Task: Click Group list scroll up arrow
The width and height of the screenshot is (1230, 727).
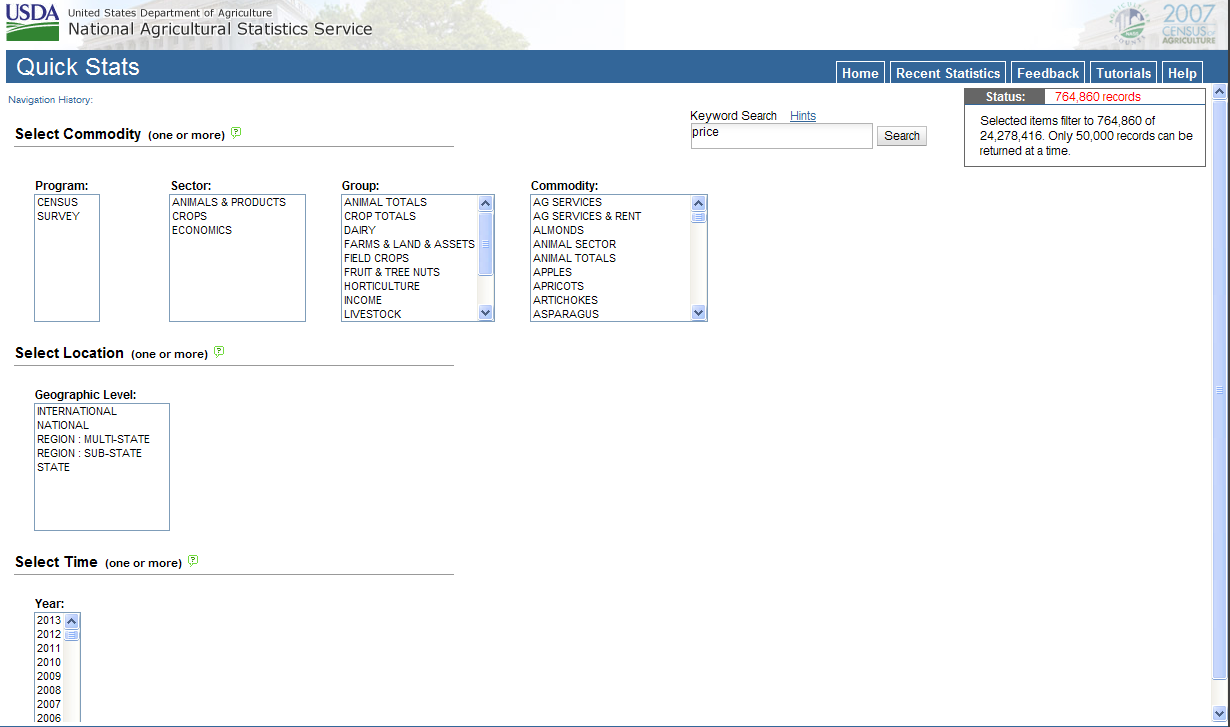Action: pos(486,203)
